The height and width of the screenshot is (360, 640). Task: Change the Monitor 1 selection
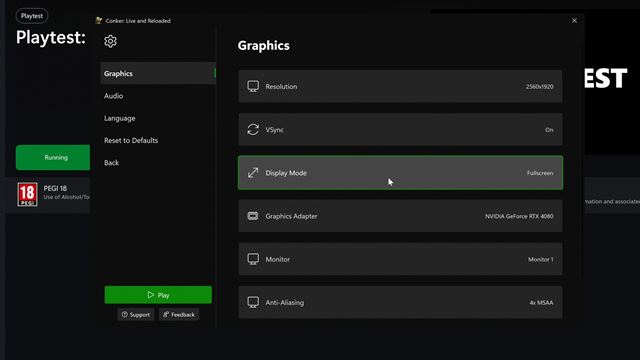[x=540, y=260]
